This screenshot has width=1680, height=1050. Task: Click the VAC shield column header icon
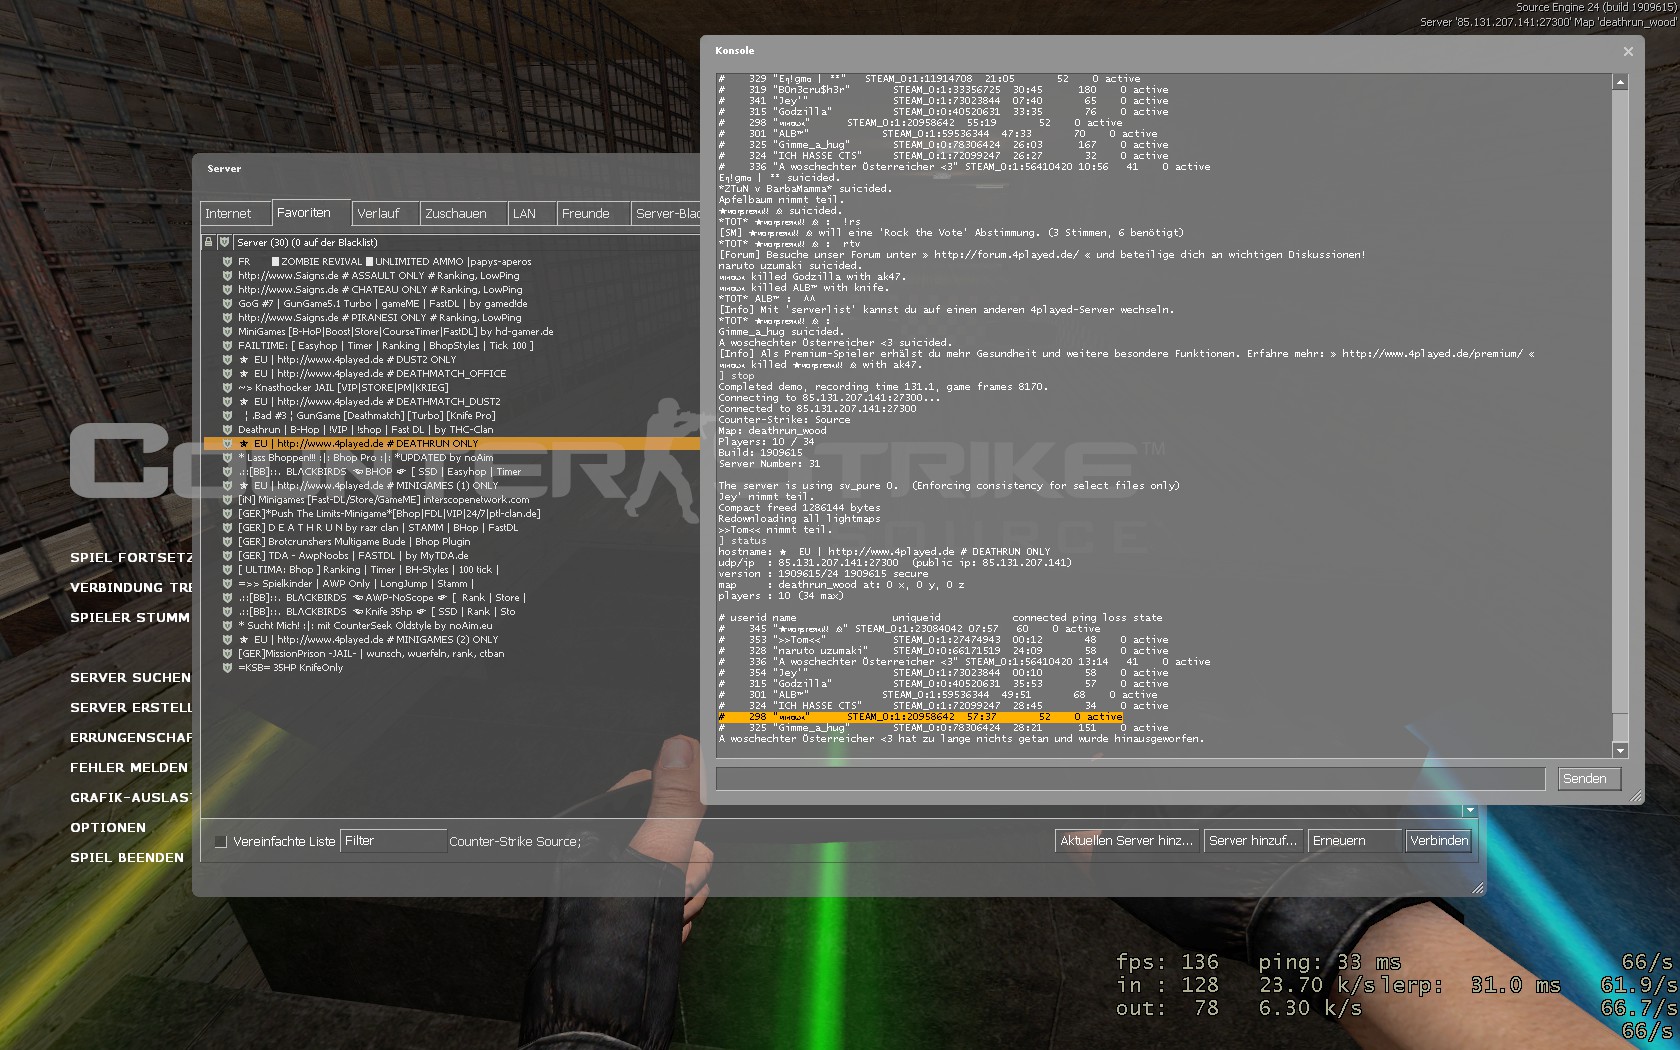(x=225, y=242)
